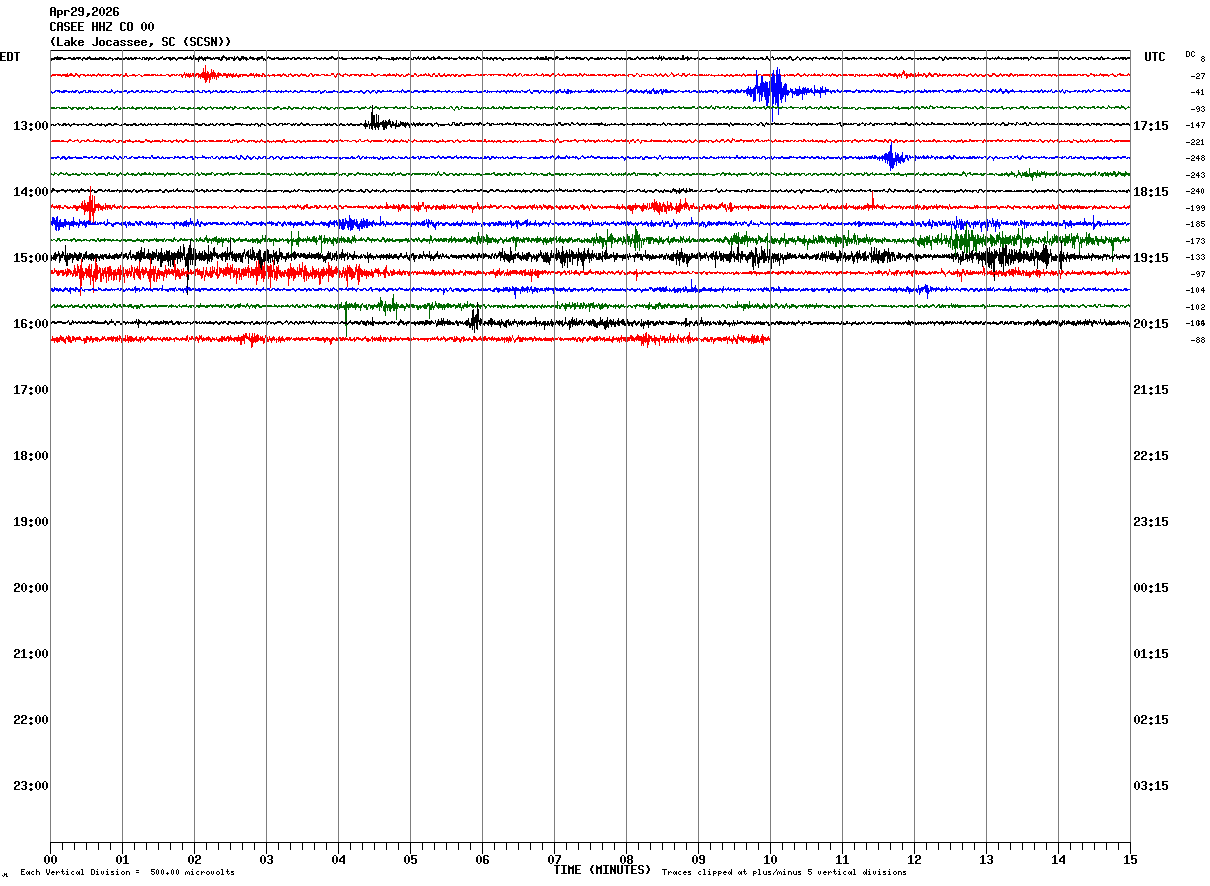Click the Traces clipped at plus/minus 5 note

[x=784, y=872]
